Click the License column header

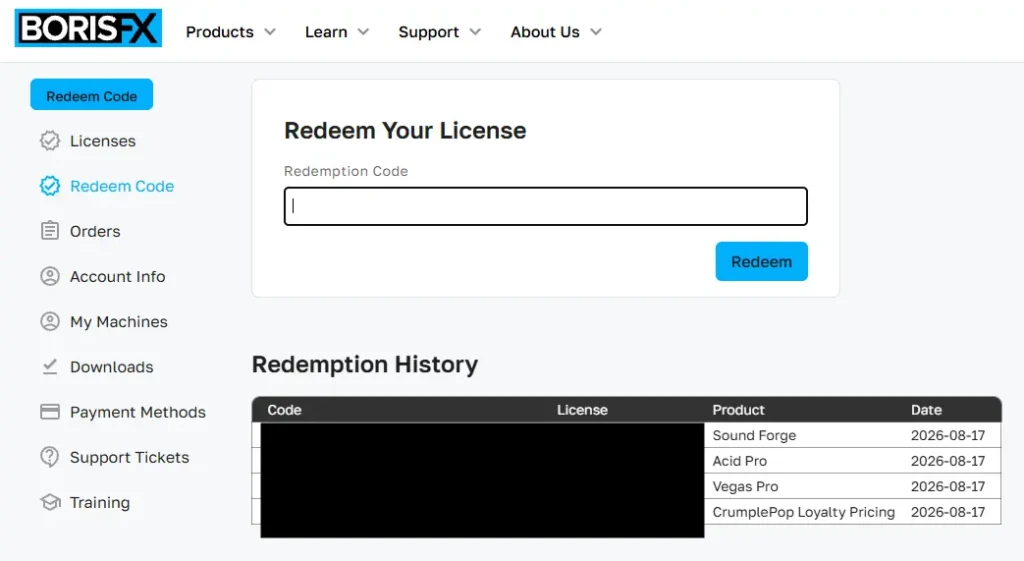pyautogui.click(x=582, y=409)
